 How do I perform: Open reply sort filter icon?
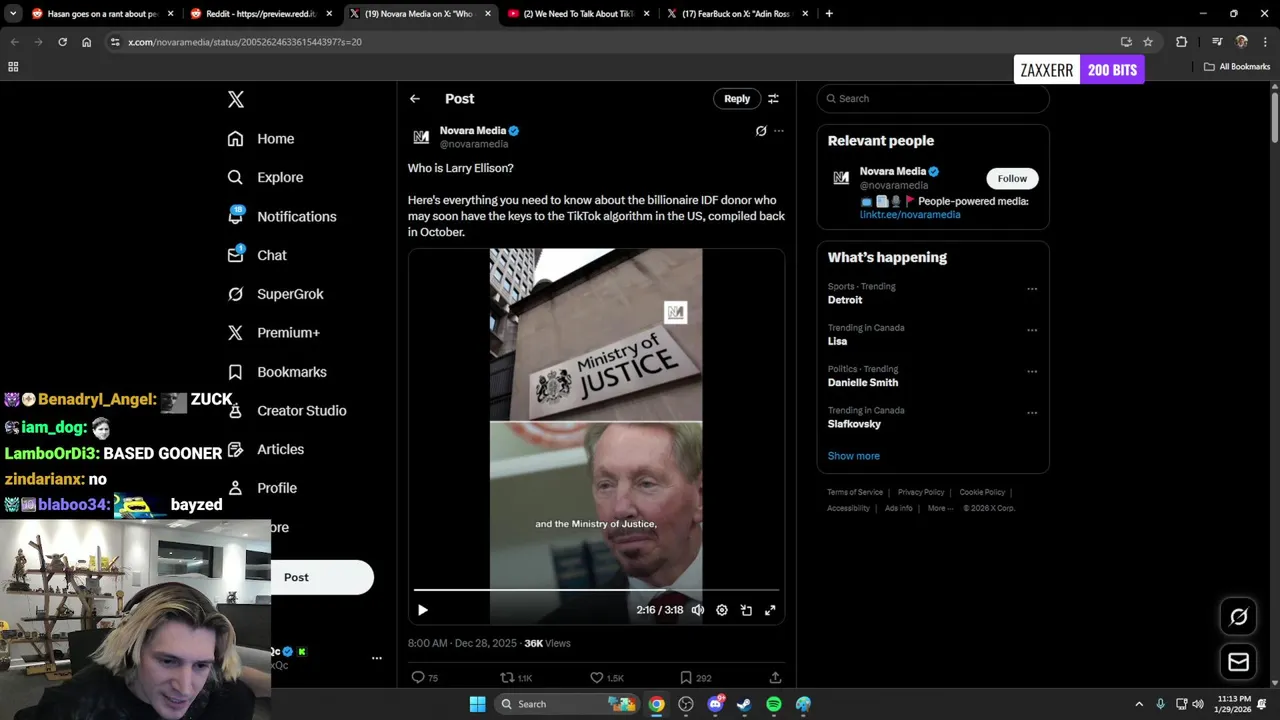(773, 99)
